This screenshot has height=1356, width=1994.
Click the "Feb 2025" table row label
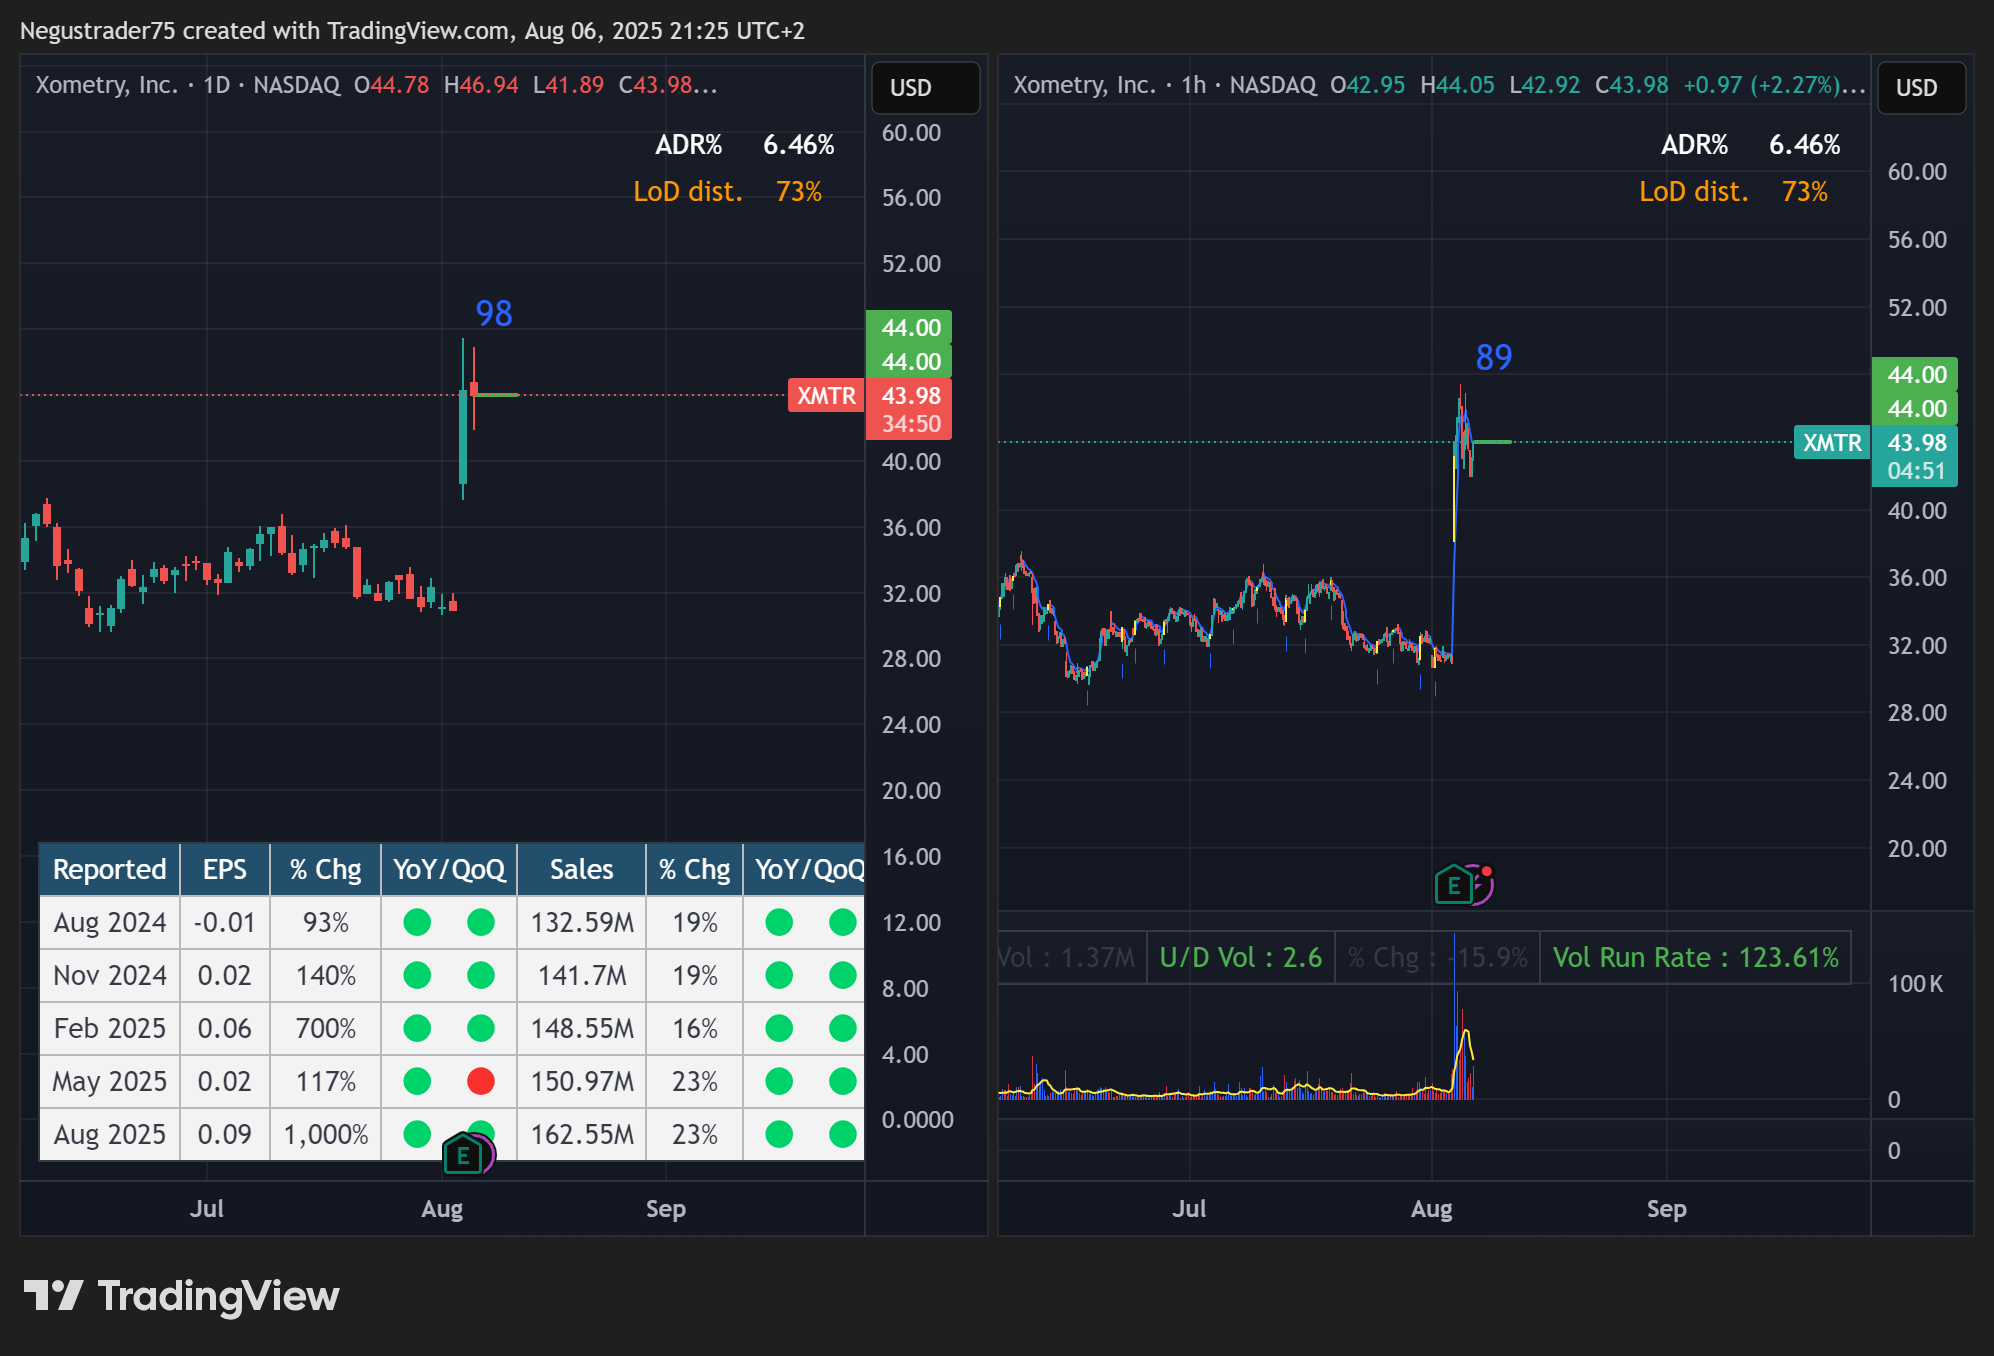tap(110, 1028)
